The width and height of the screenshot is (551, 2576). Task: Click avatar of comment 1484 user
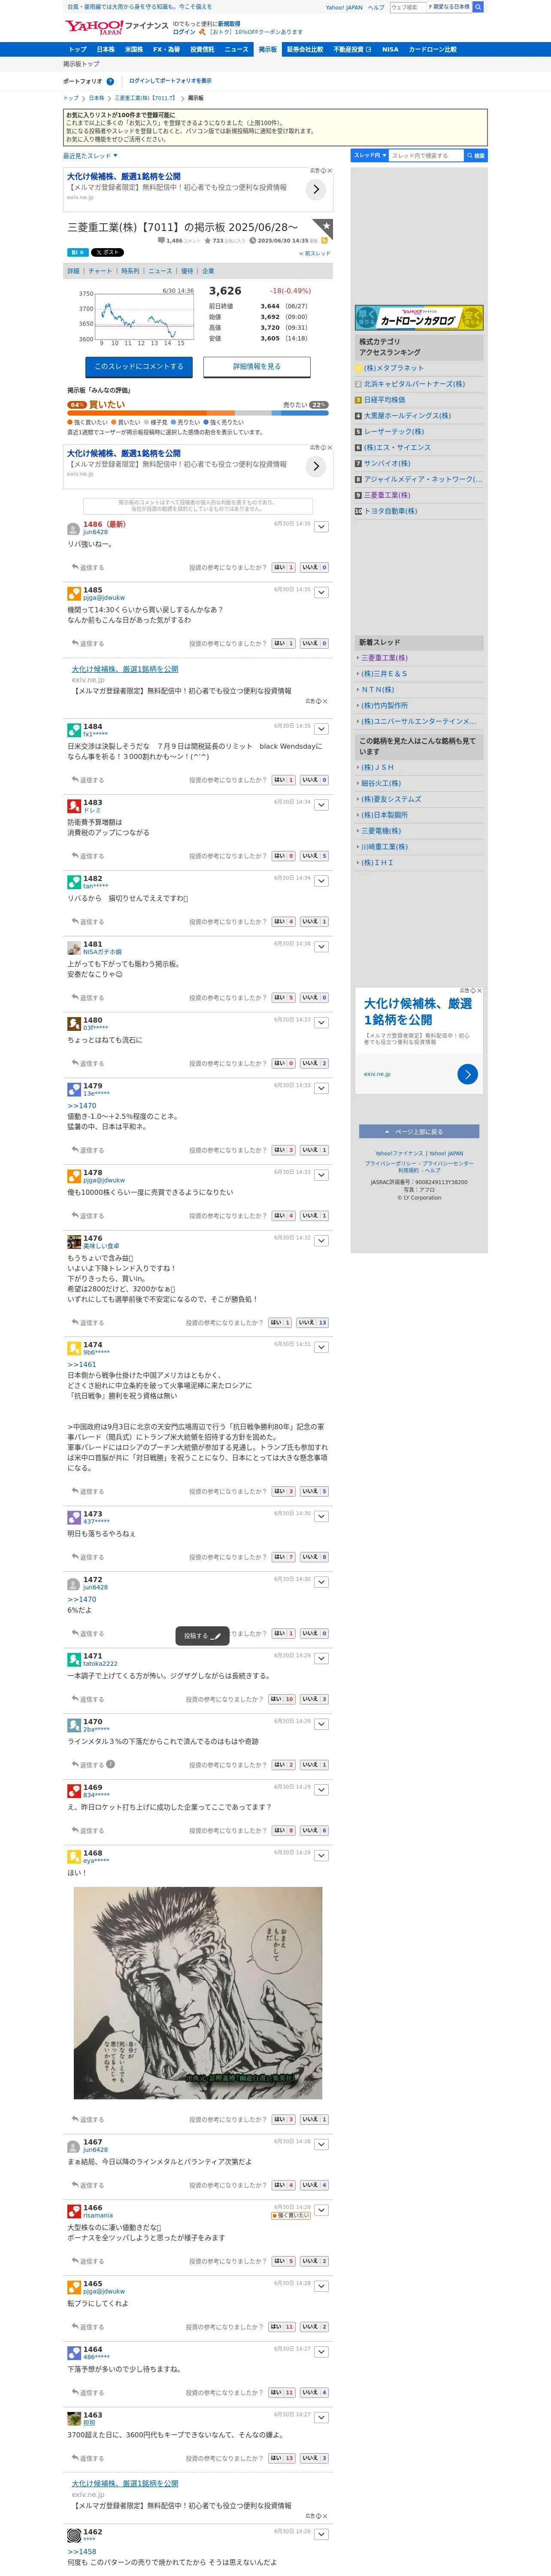[73, 730]
